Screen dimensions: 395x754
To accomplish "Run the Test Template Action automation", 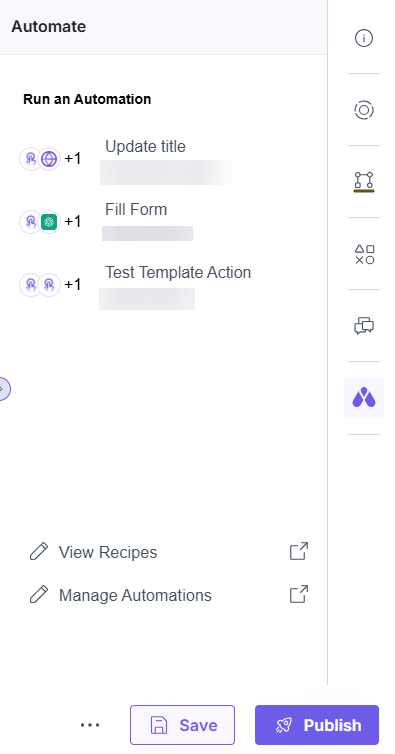I will point(178,272).
